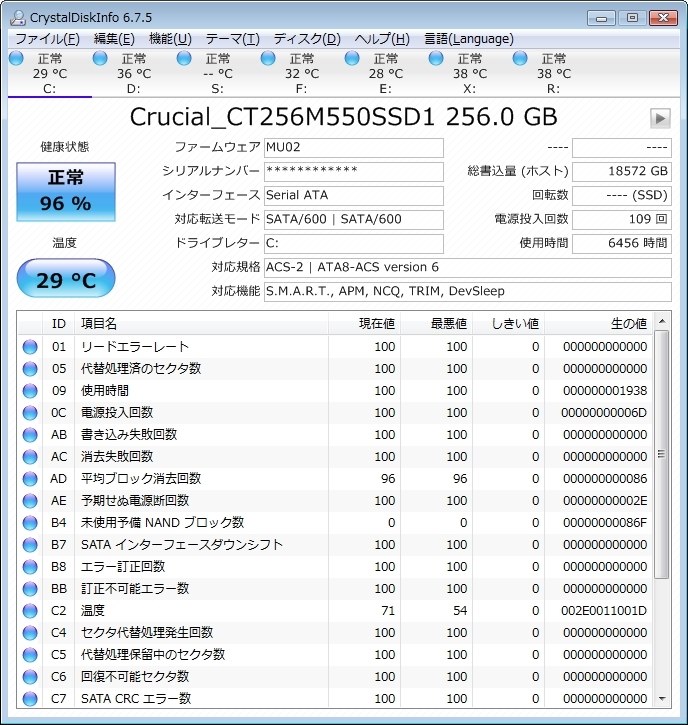This screenshot has height=725, width=688.
Task: Open the ディスク(D) menu
Action: (307, 39)
